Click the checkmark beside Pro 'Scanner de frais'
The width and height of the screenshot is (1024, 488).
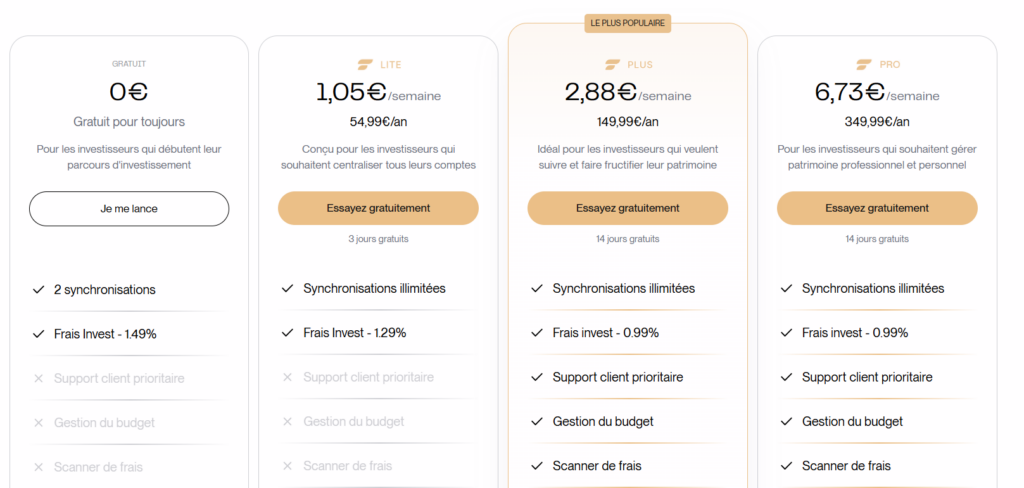(786, 466)
